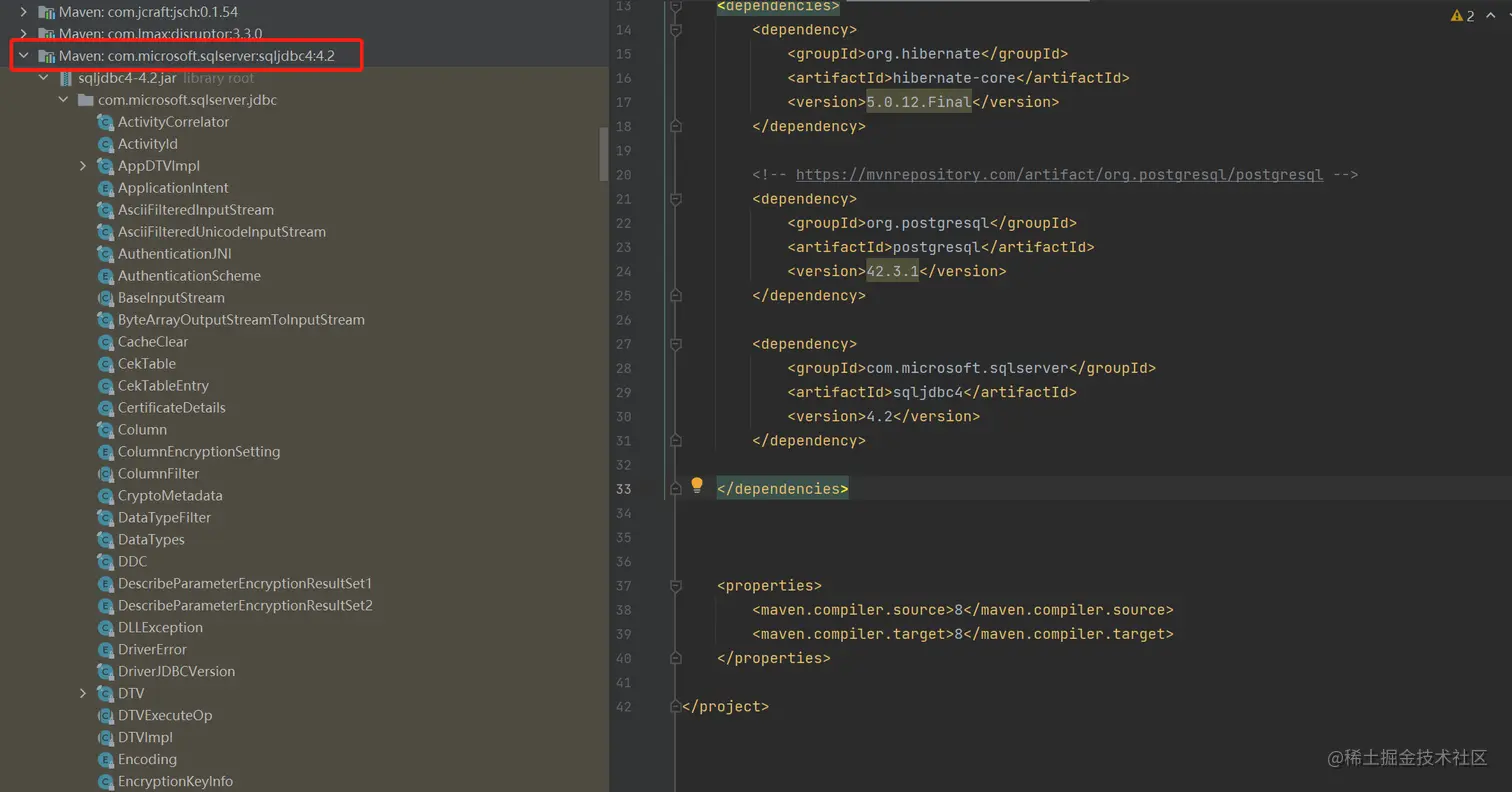Viewport: 1512px width, 792px height.
Task: Click the class icon next to AuthenticationJNI
Action: (x=105, y=254)
